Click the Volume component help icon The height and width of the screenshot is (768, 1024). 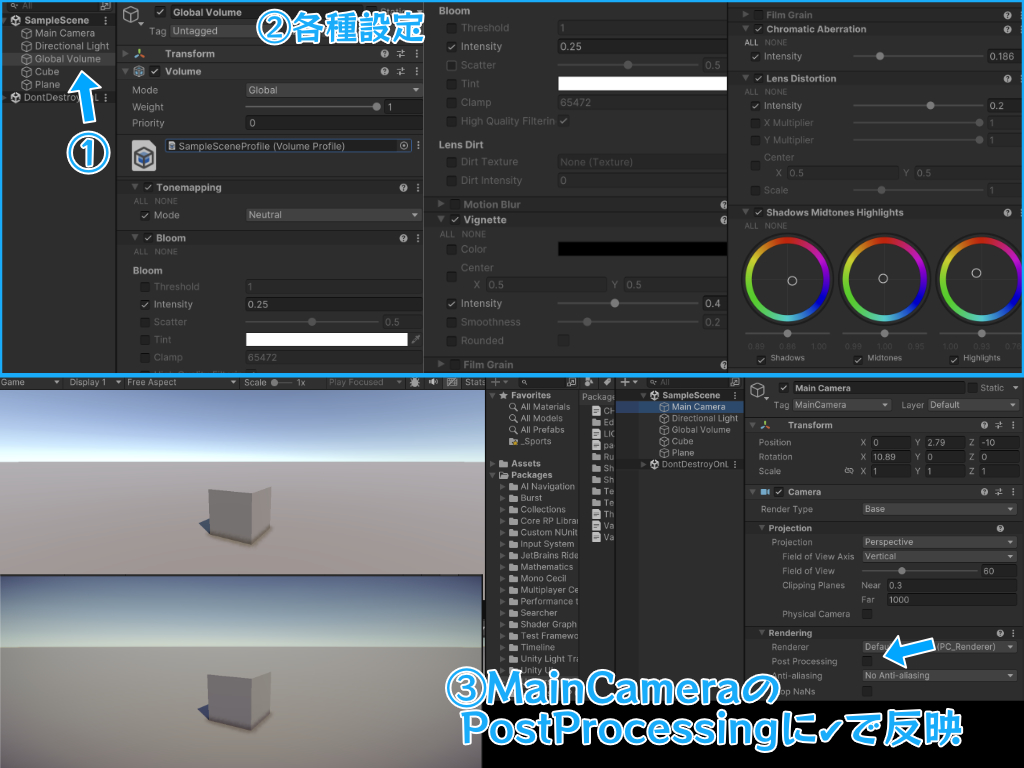(385, 71)
